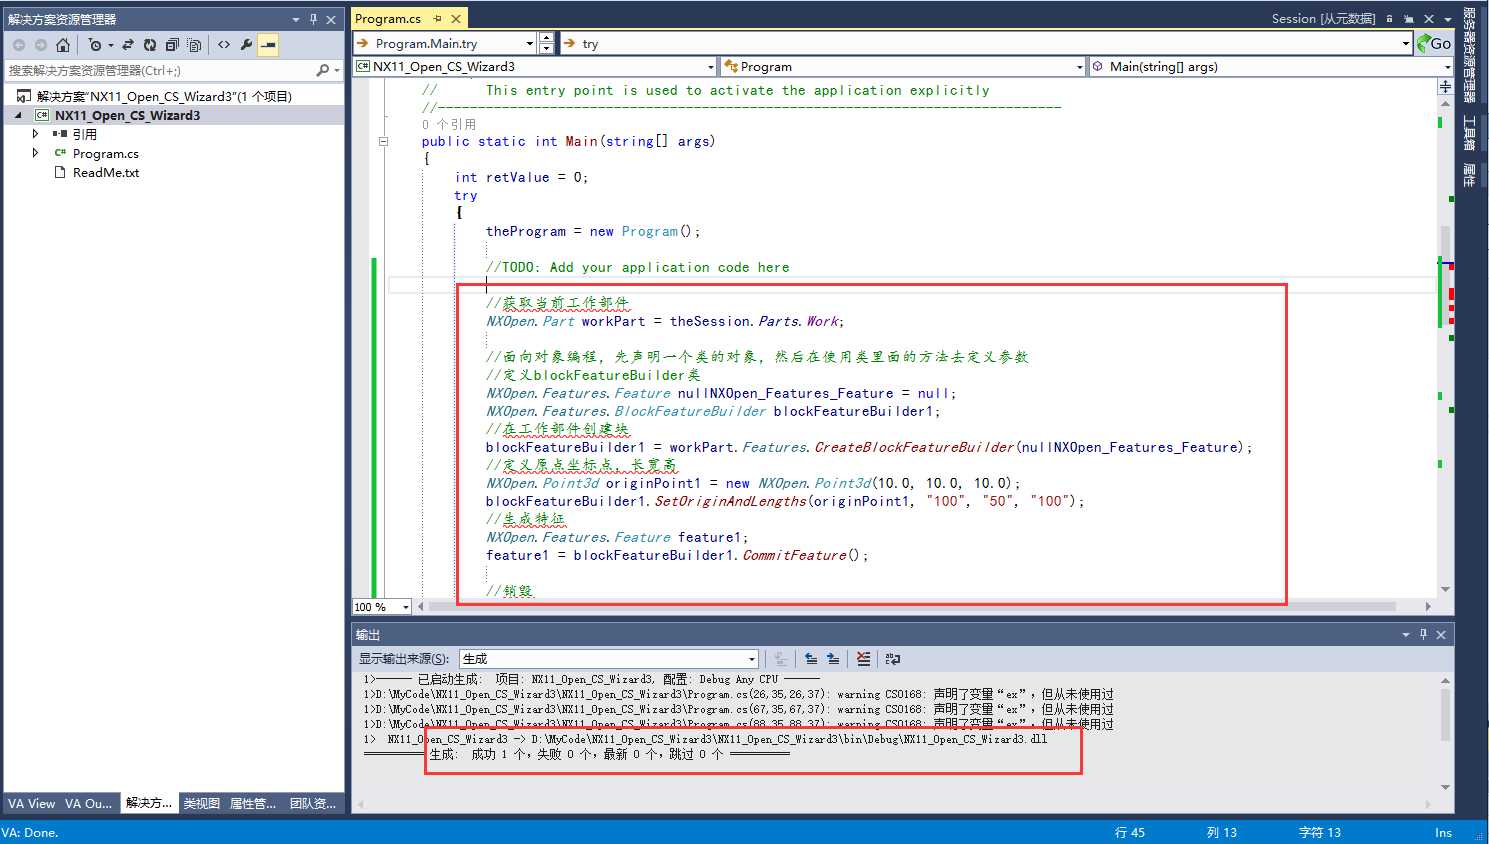Pin the 输出 Output panel
This screenshot has width=1489, height=844.
coord(1423,635)
